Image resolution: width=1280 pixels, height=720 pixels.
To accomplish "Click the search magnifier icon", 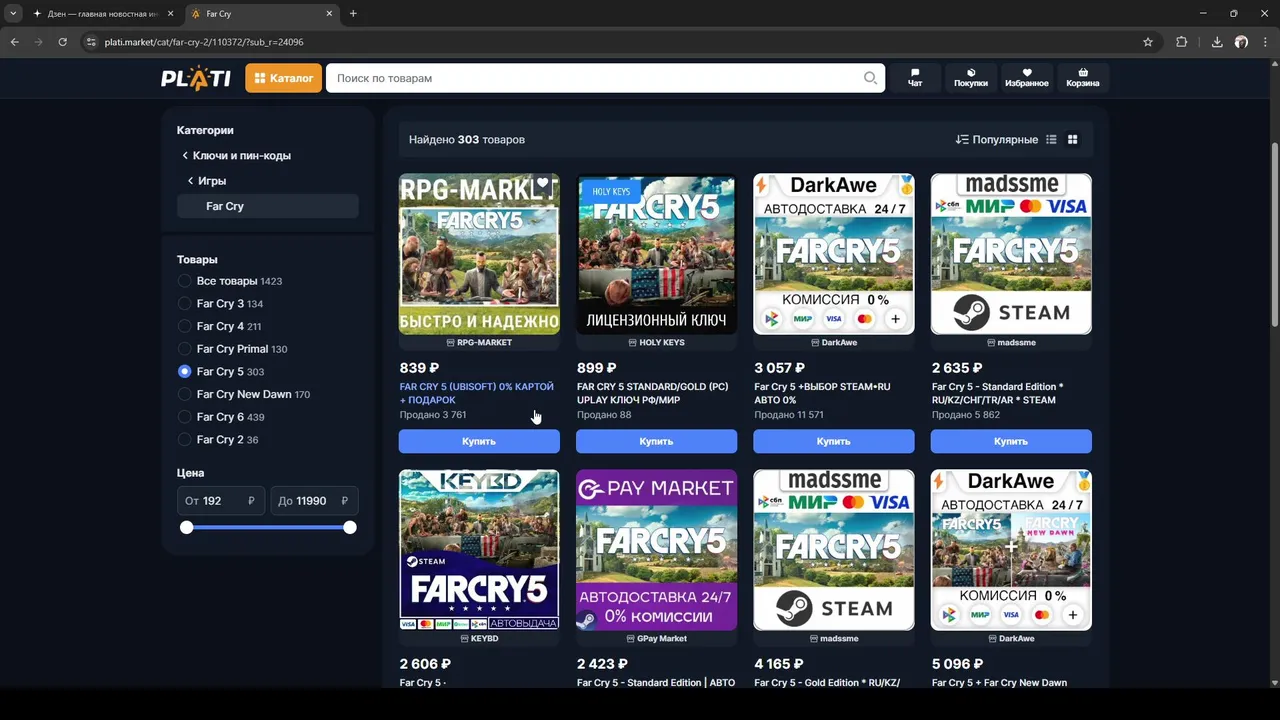I will pyautogui.click(x=871, y=78).
